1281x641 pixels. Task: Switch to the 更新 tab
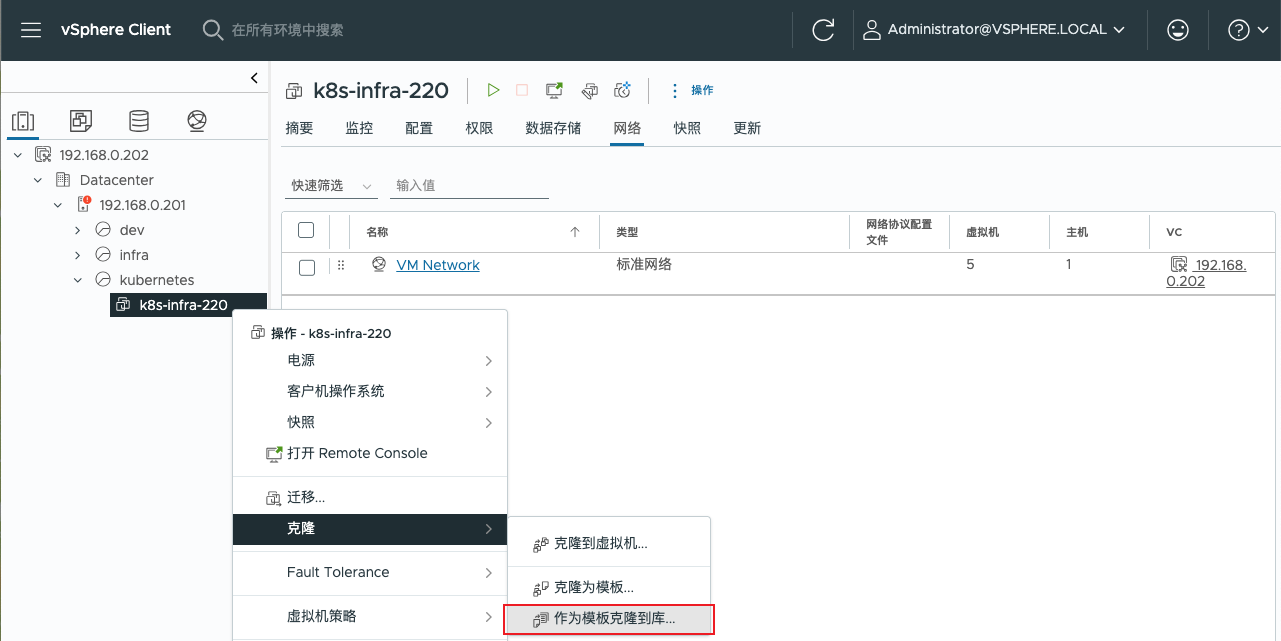pos(747,128)
